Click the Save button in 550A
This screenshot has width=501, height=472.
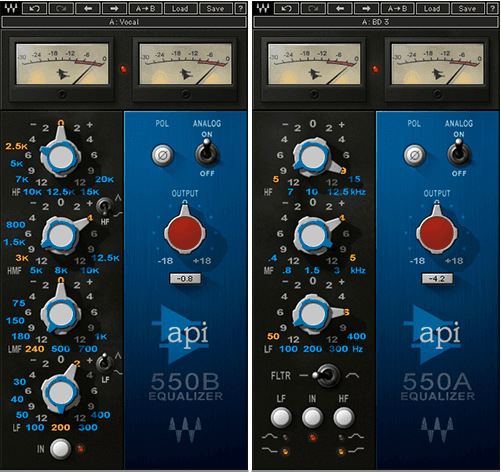tap(467, 8)
